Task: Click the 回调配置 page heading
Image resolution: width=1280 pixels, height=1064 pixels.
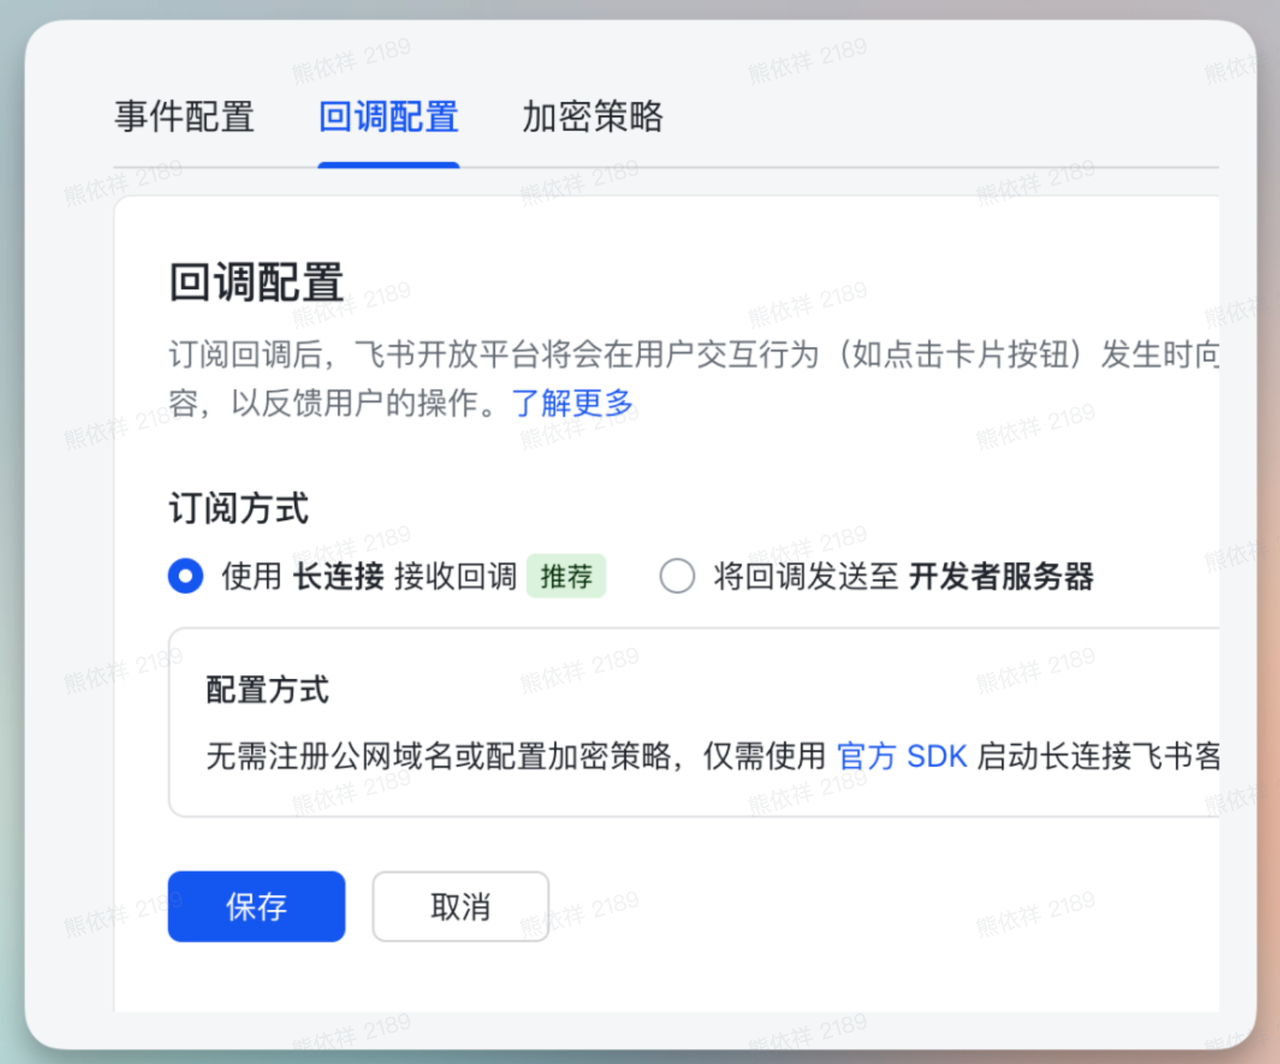Action: pos(255,283)
